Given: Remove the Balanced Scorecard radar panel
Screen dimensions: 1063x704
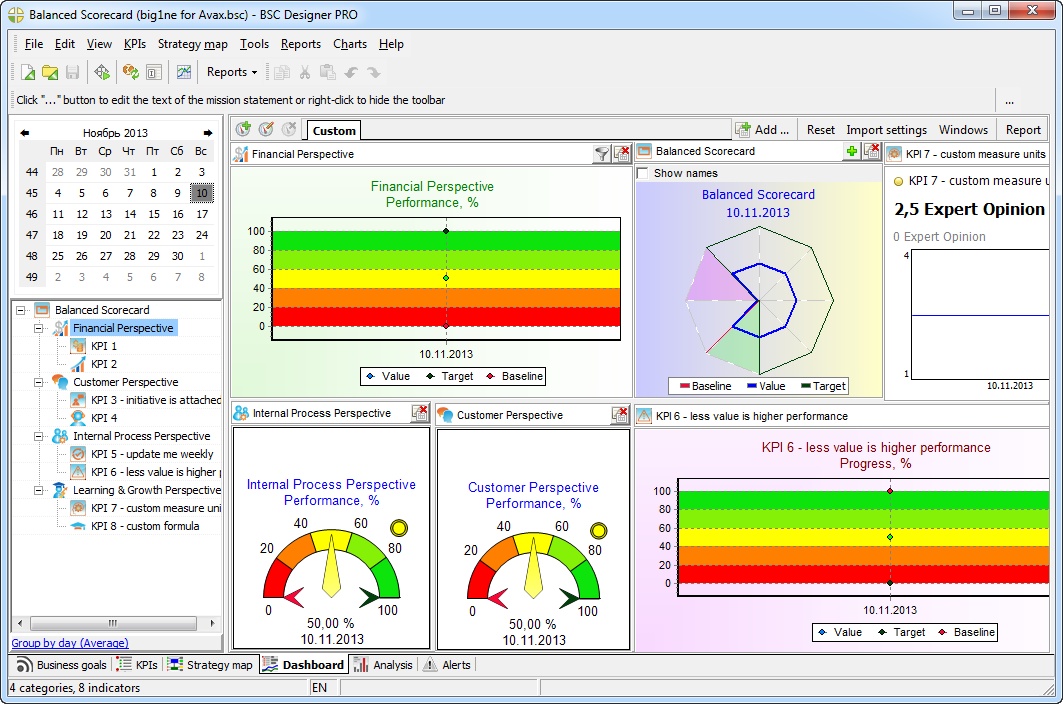Looking at the screenshot, I should pos(872,151).
